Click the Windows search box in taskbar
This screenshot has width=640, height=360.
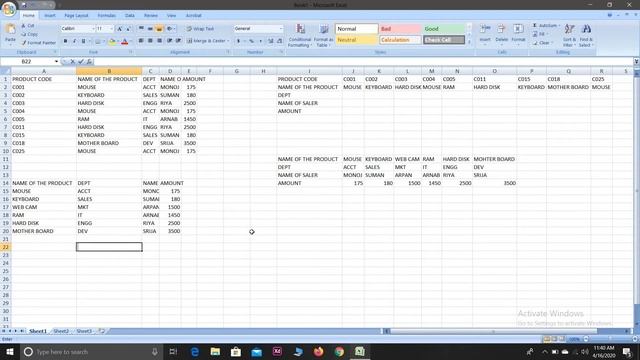92,351
